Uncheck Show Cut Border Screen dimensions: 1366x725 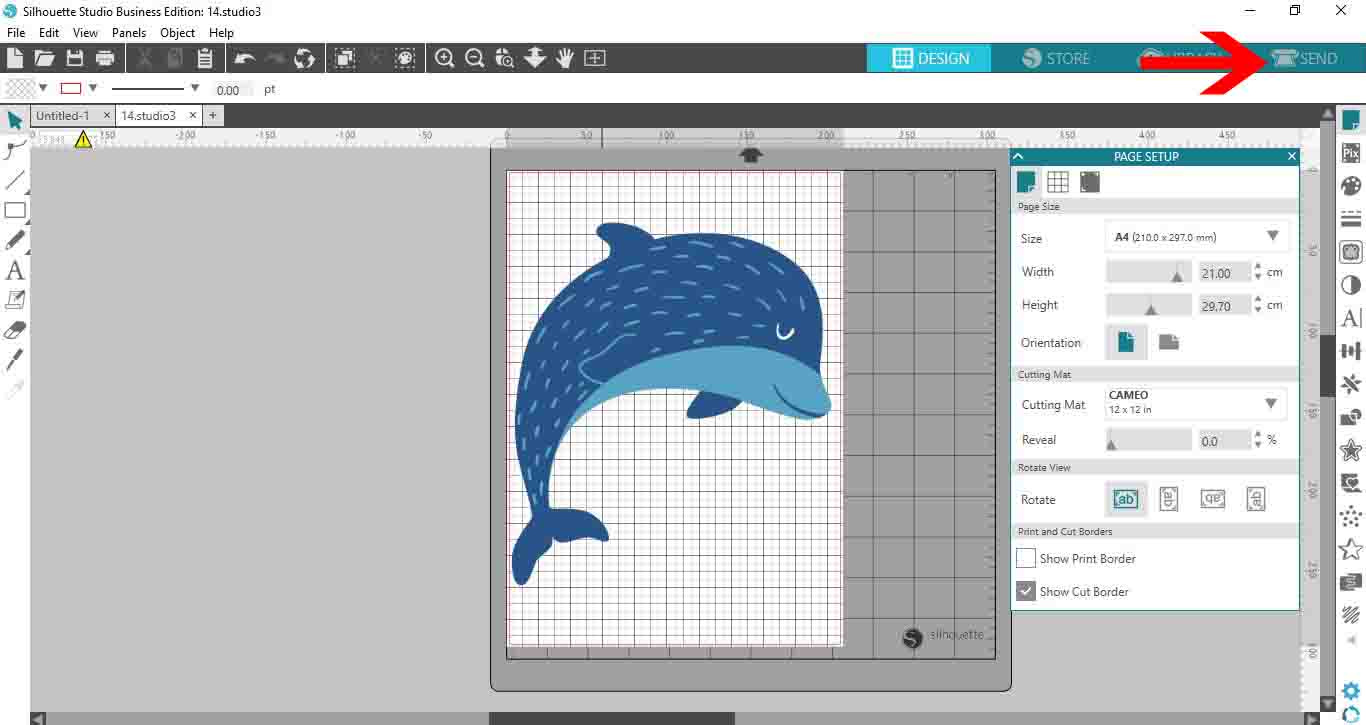[1026, 591]
